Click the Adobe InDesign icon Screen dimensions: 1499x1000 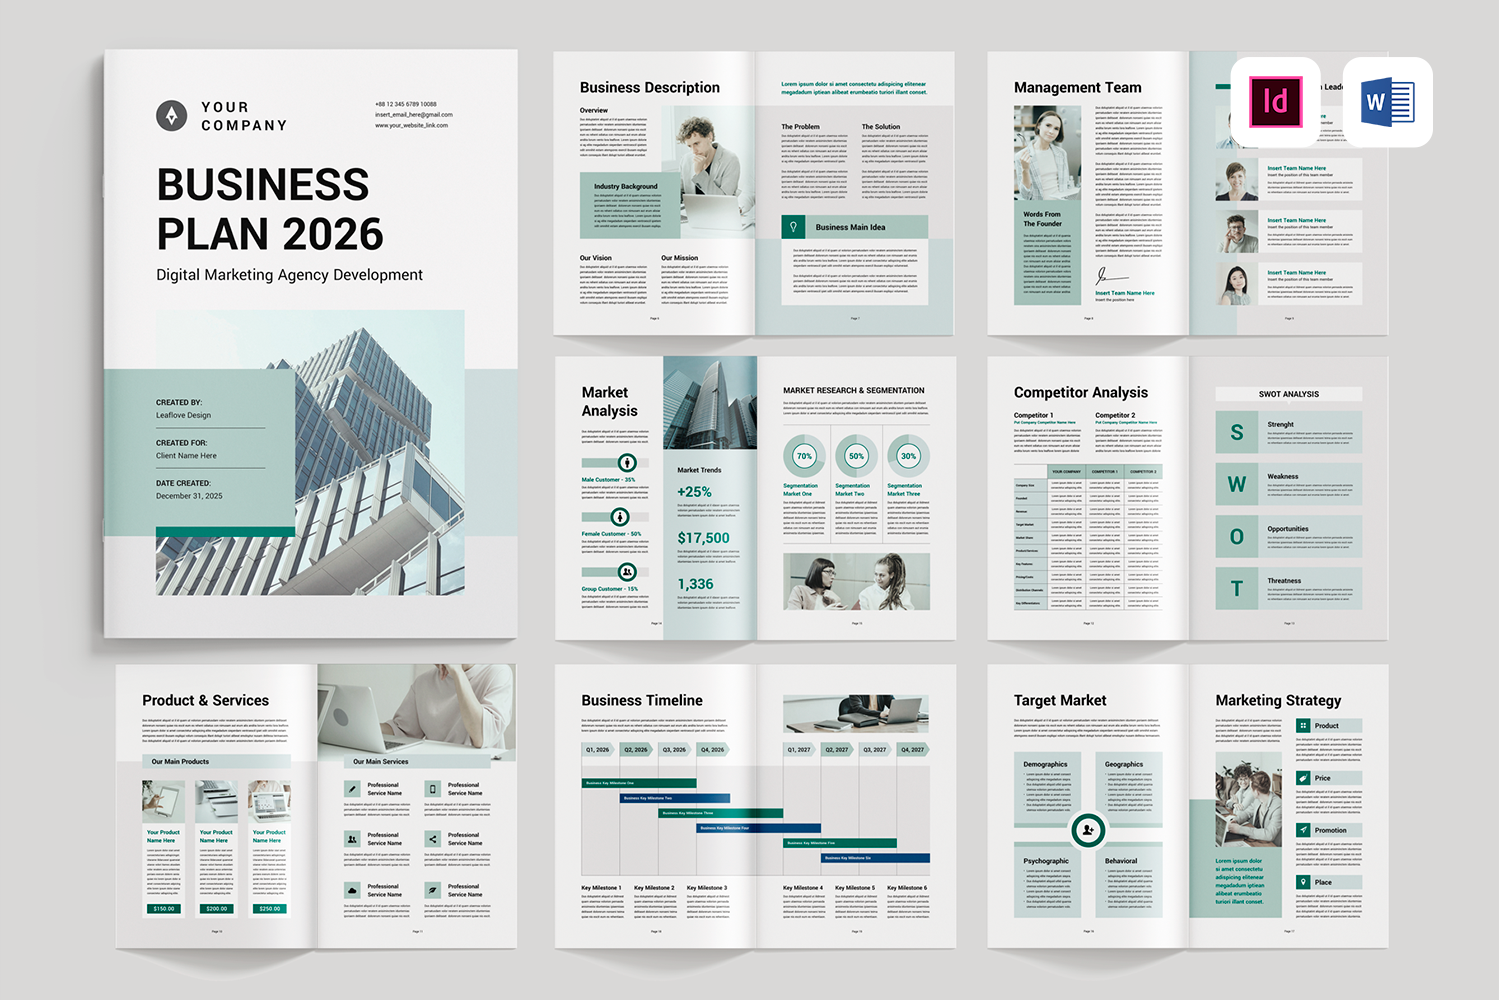1275,102
